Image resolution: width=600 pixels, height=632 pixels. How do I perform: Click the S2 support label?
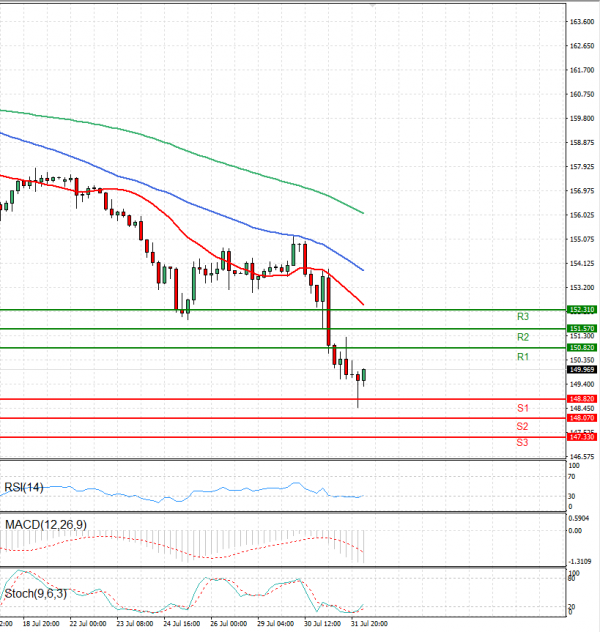point(522,426)
